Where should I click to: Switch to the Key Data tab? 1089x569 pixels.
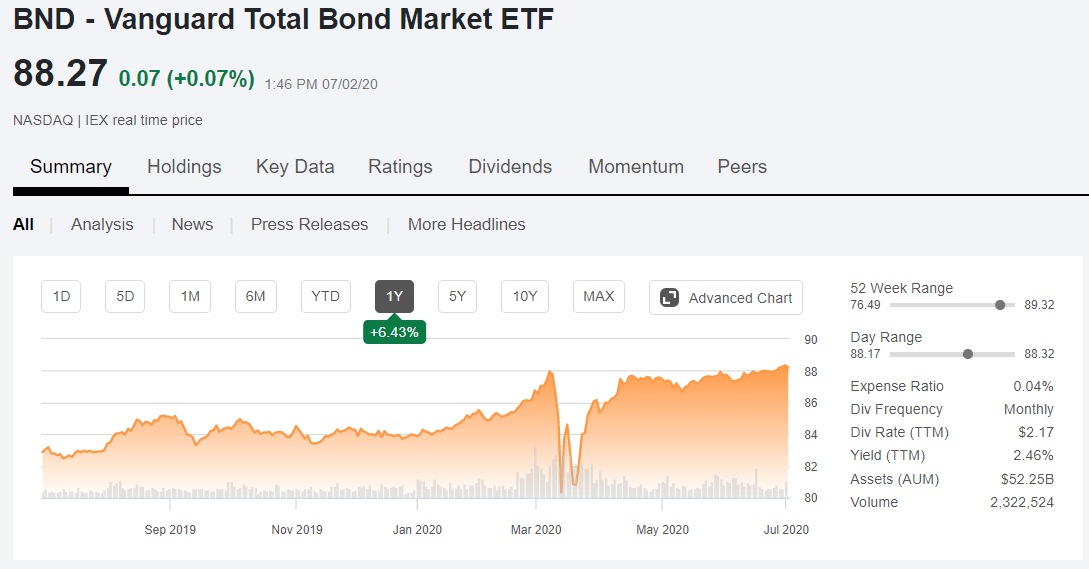[295, 167]
